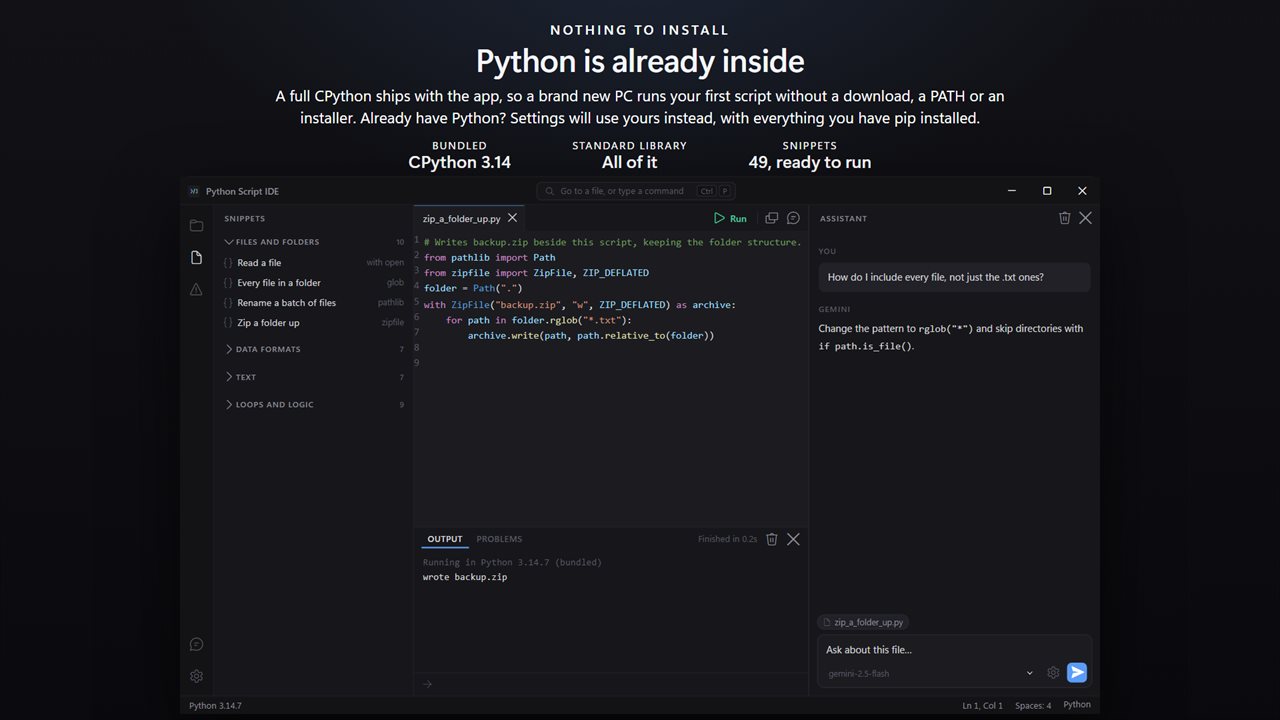The image size is (1280, 720).
Task: Select the Snippets page icon in sidebar
Action: tap(196, 257)
